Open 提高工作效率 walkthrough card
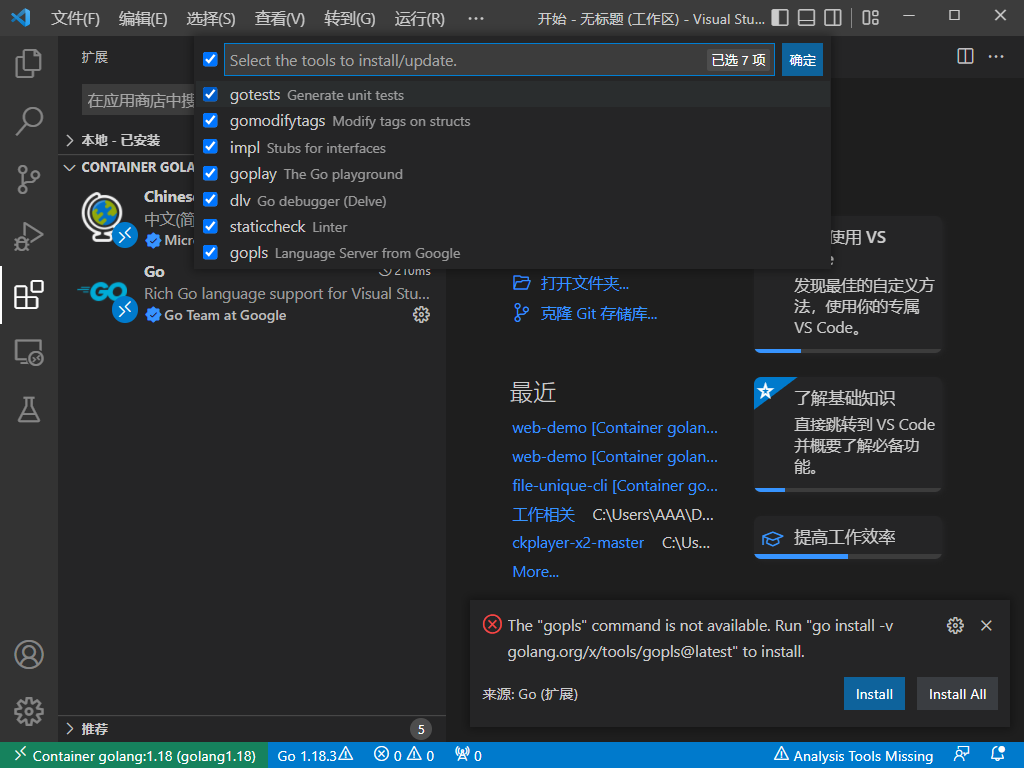The height and width of the screenshot is (768, 1024). (848, 537)
